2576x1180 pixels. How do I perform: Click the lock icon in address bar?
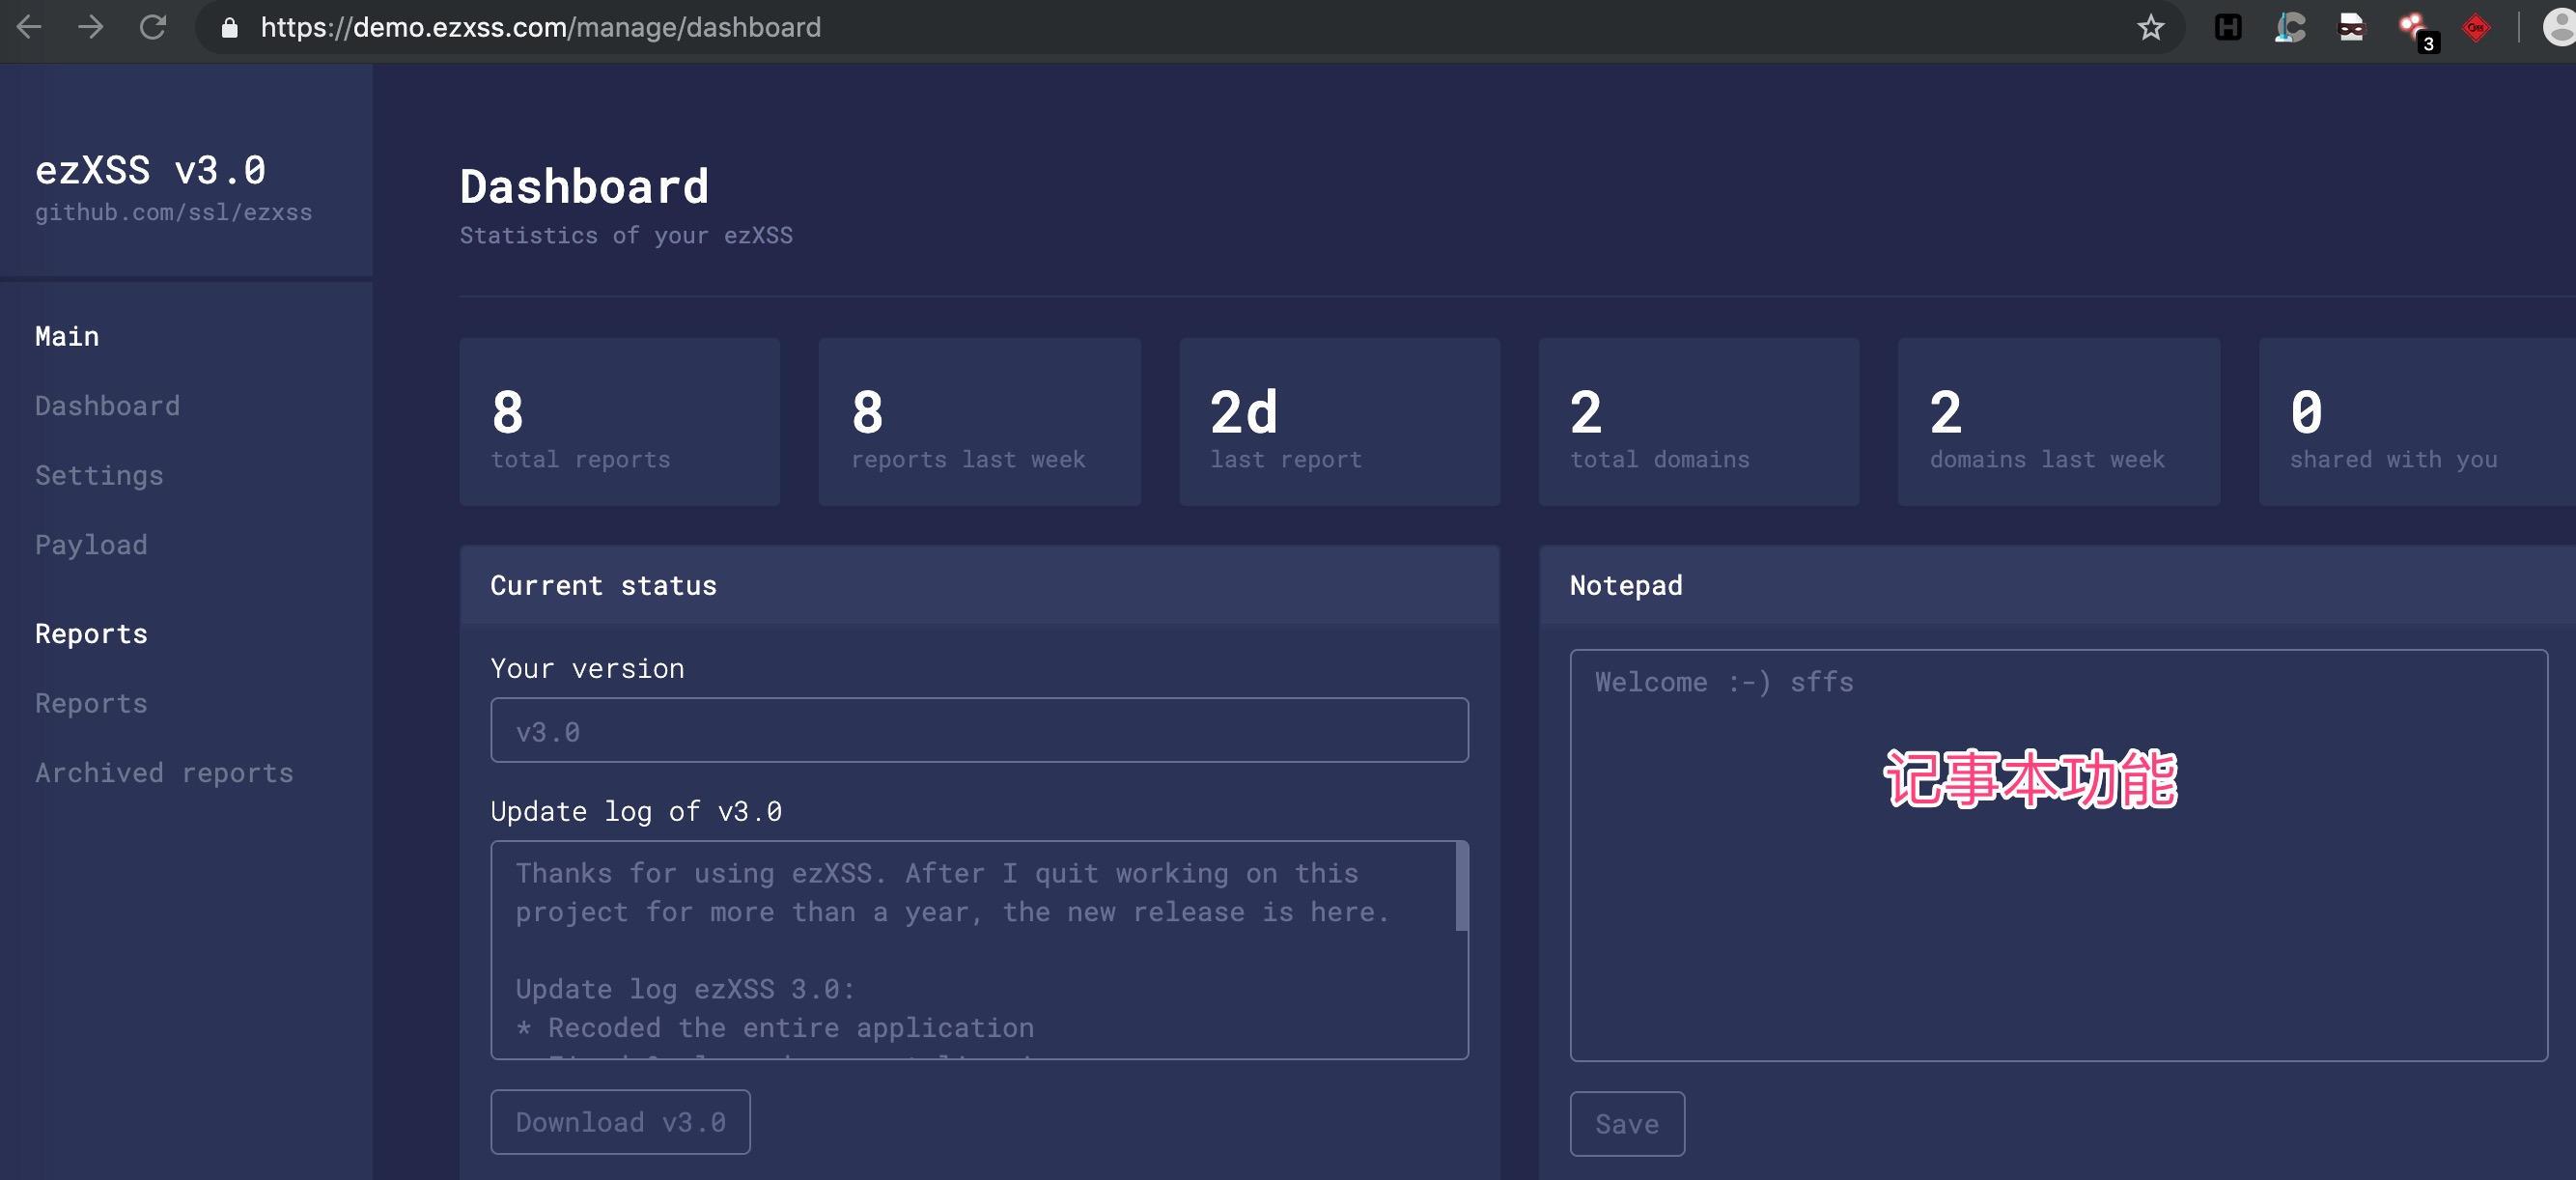229,28
